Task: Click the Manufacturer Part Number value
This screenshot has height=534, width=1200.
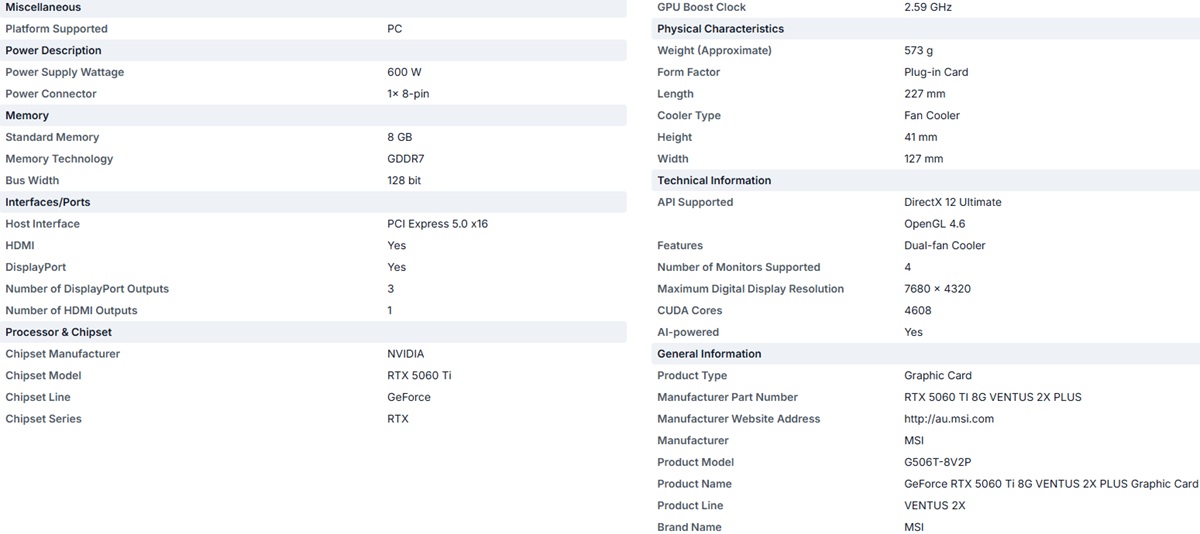Action: [993, 397]
